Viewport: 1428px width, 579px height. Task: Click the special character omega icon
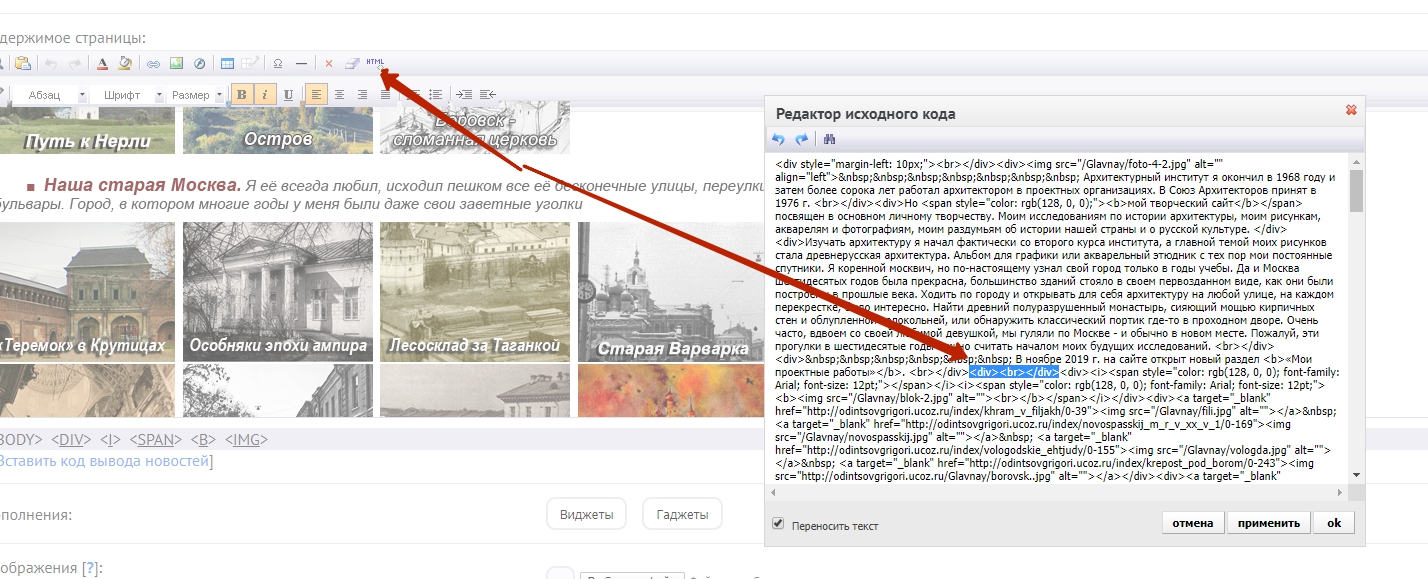[x=277, y=64]
